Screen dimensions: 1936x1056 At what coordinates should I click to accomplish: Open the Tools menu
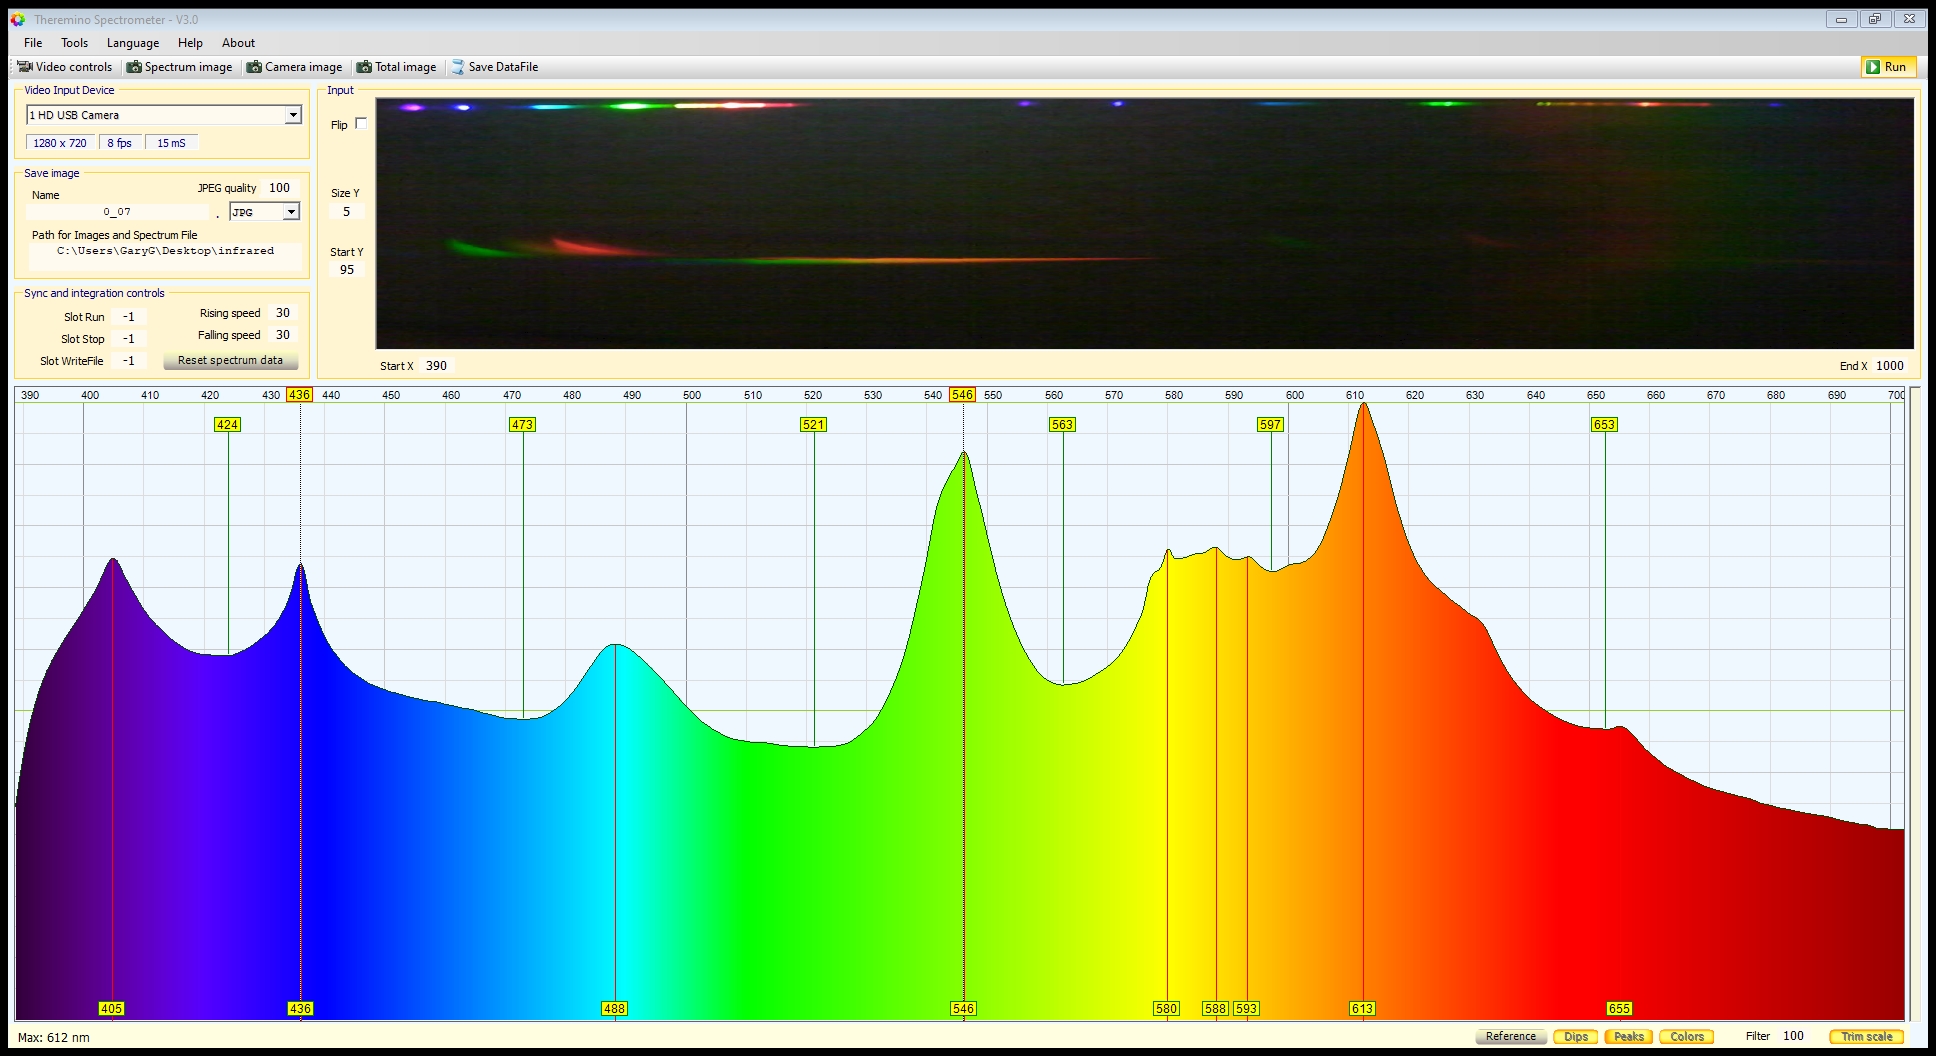tap(74, 43)
